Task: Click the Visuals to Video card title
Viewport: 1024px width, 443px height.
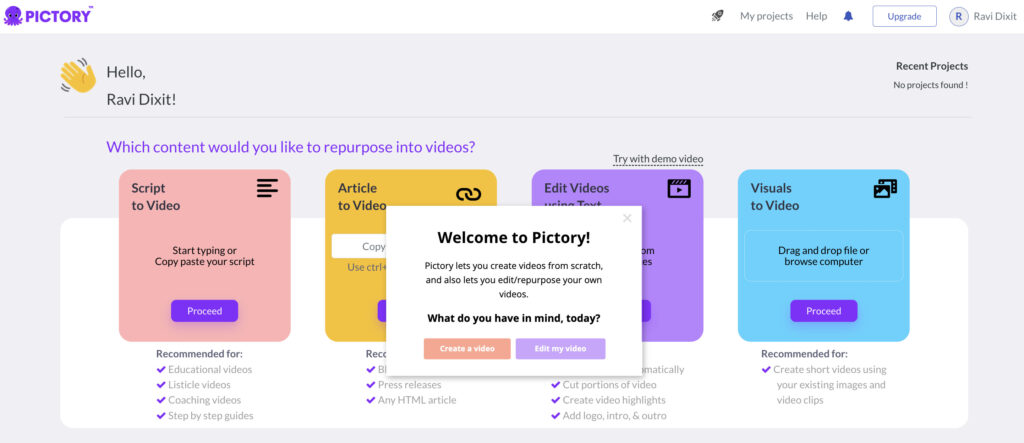Action: [x=775, y=197]
